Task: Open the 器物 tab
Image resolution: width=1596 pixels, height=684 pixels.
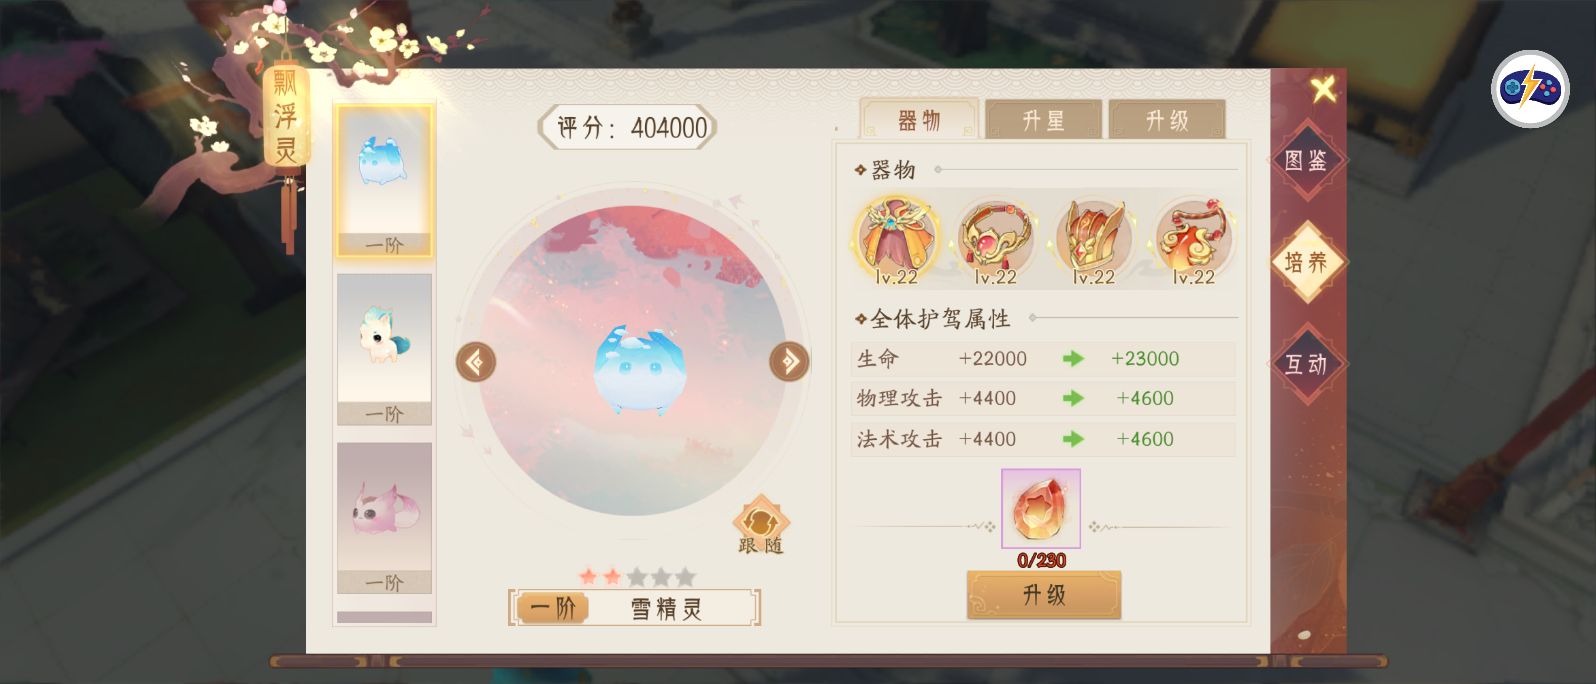Action: coord(919,120)
